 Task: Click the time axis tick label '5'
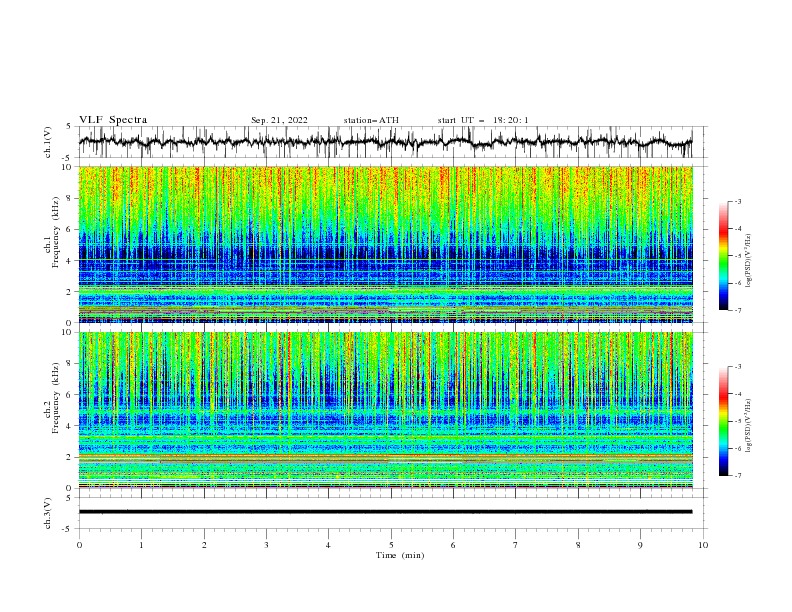[391, 545]
